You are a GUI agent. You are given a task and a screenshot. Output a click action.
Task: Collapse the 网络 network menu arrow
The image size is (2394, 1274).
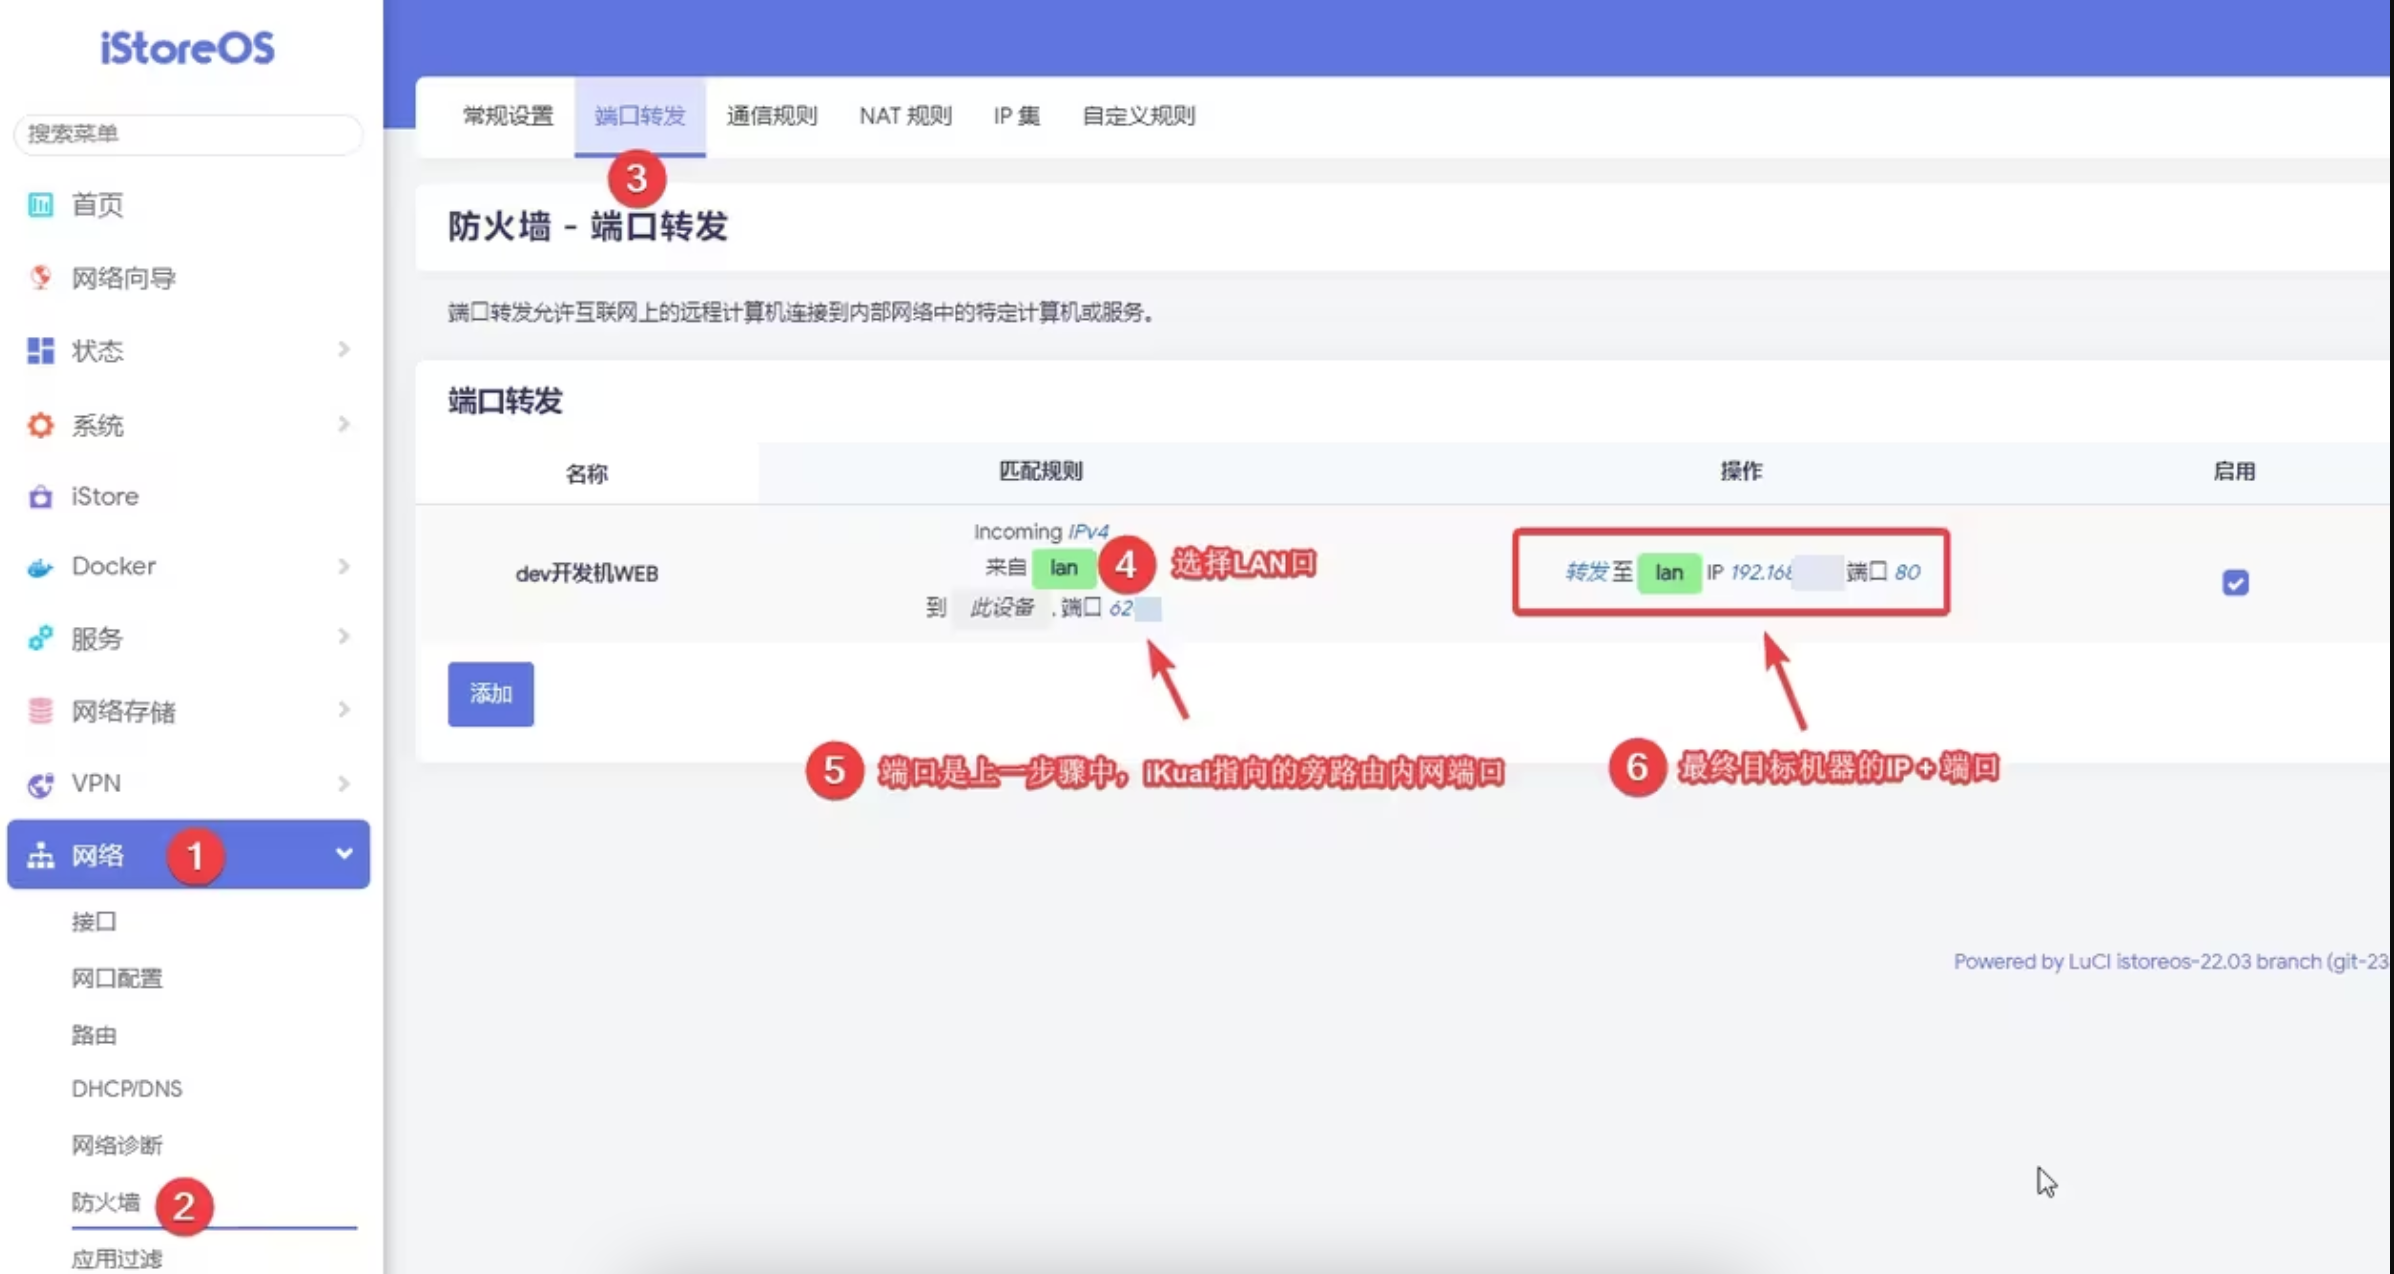coord(343,854)
